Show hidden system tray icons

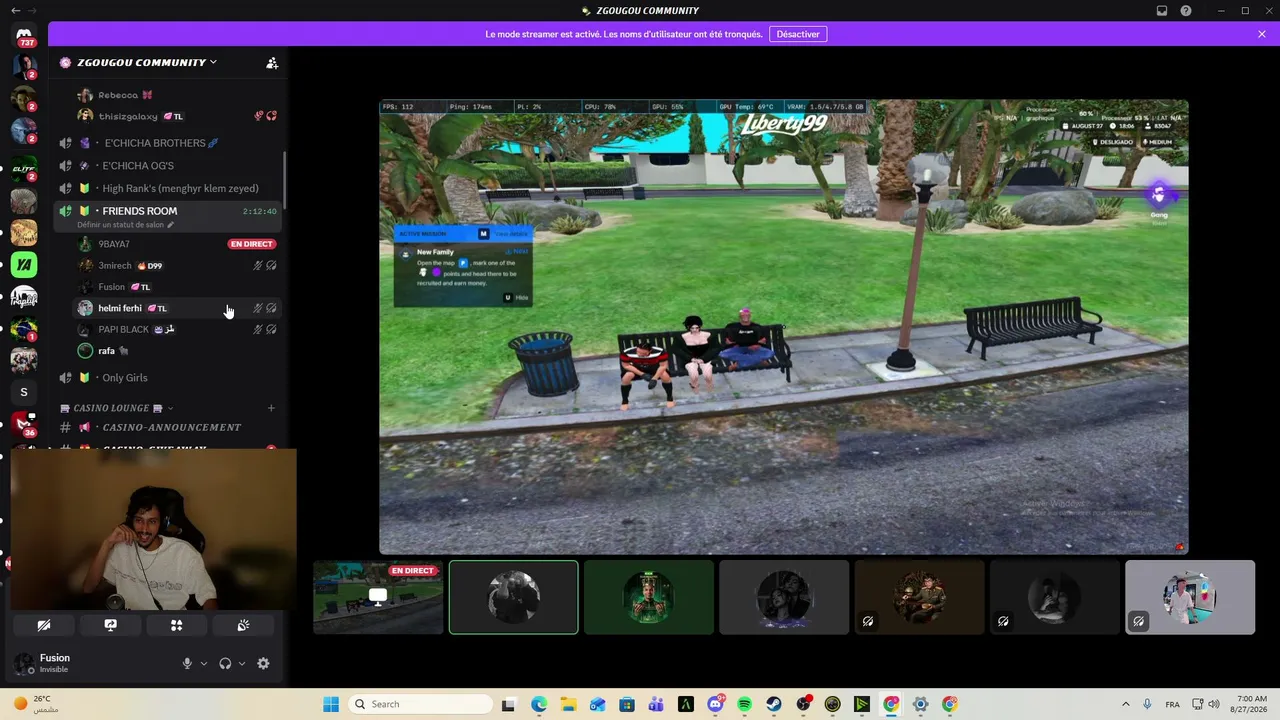point(1125,704)
